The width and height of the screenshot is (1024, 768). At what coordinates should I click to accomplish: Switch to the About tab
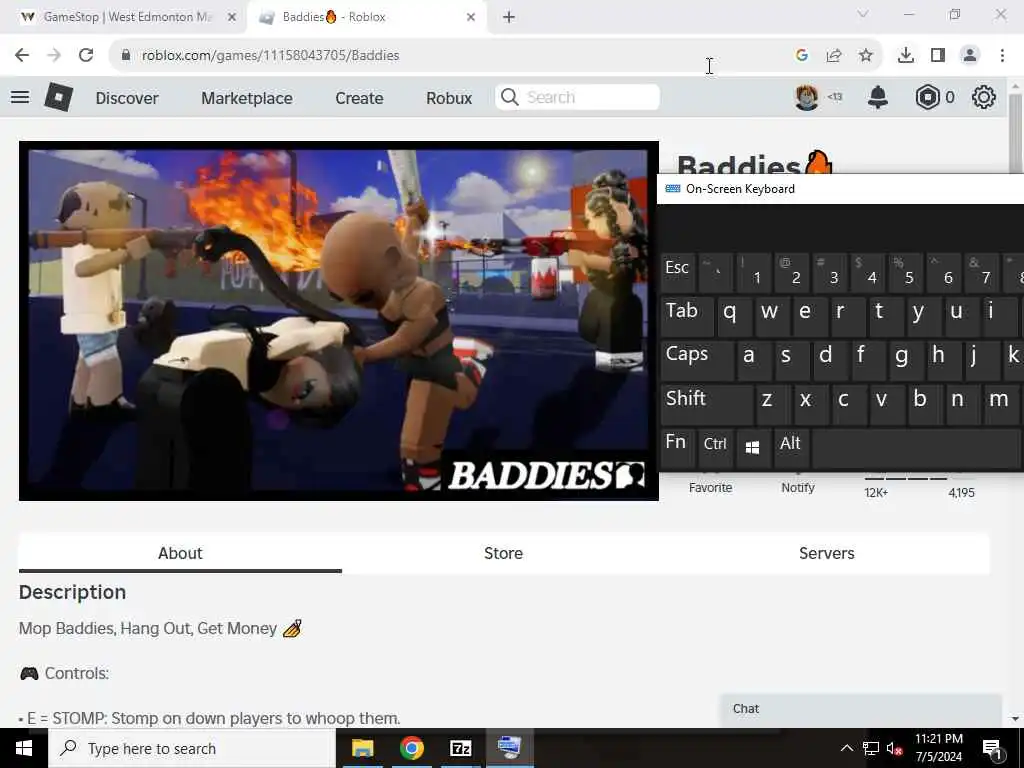click(180, 553)
